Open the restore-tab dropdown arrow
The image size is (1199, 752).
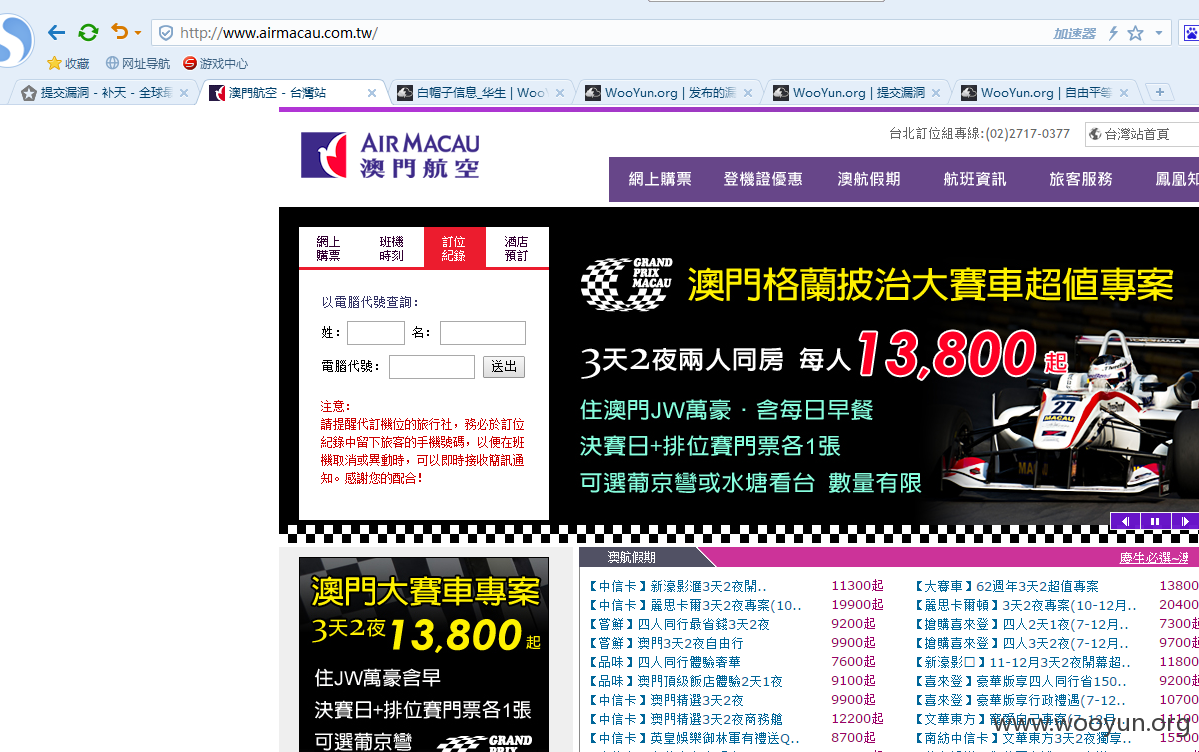point(138,33)
